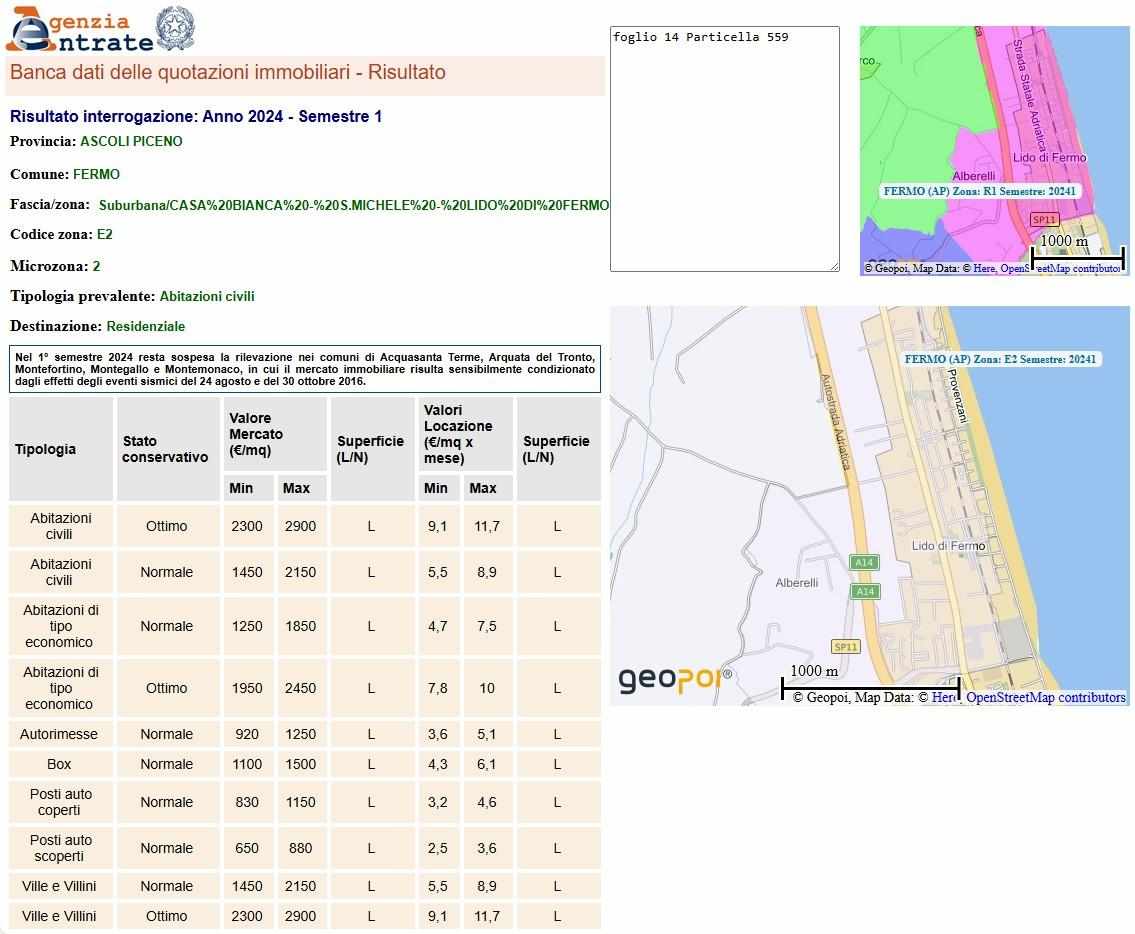Select the Autorimesse row label

(x=59, y=734)
